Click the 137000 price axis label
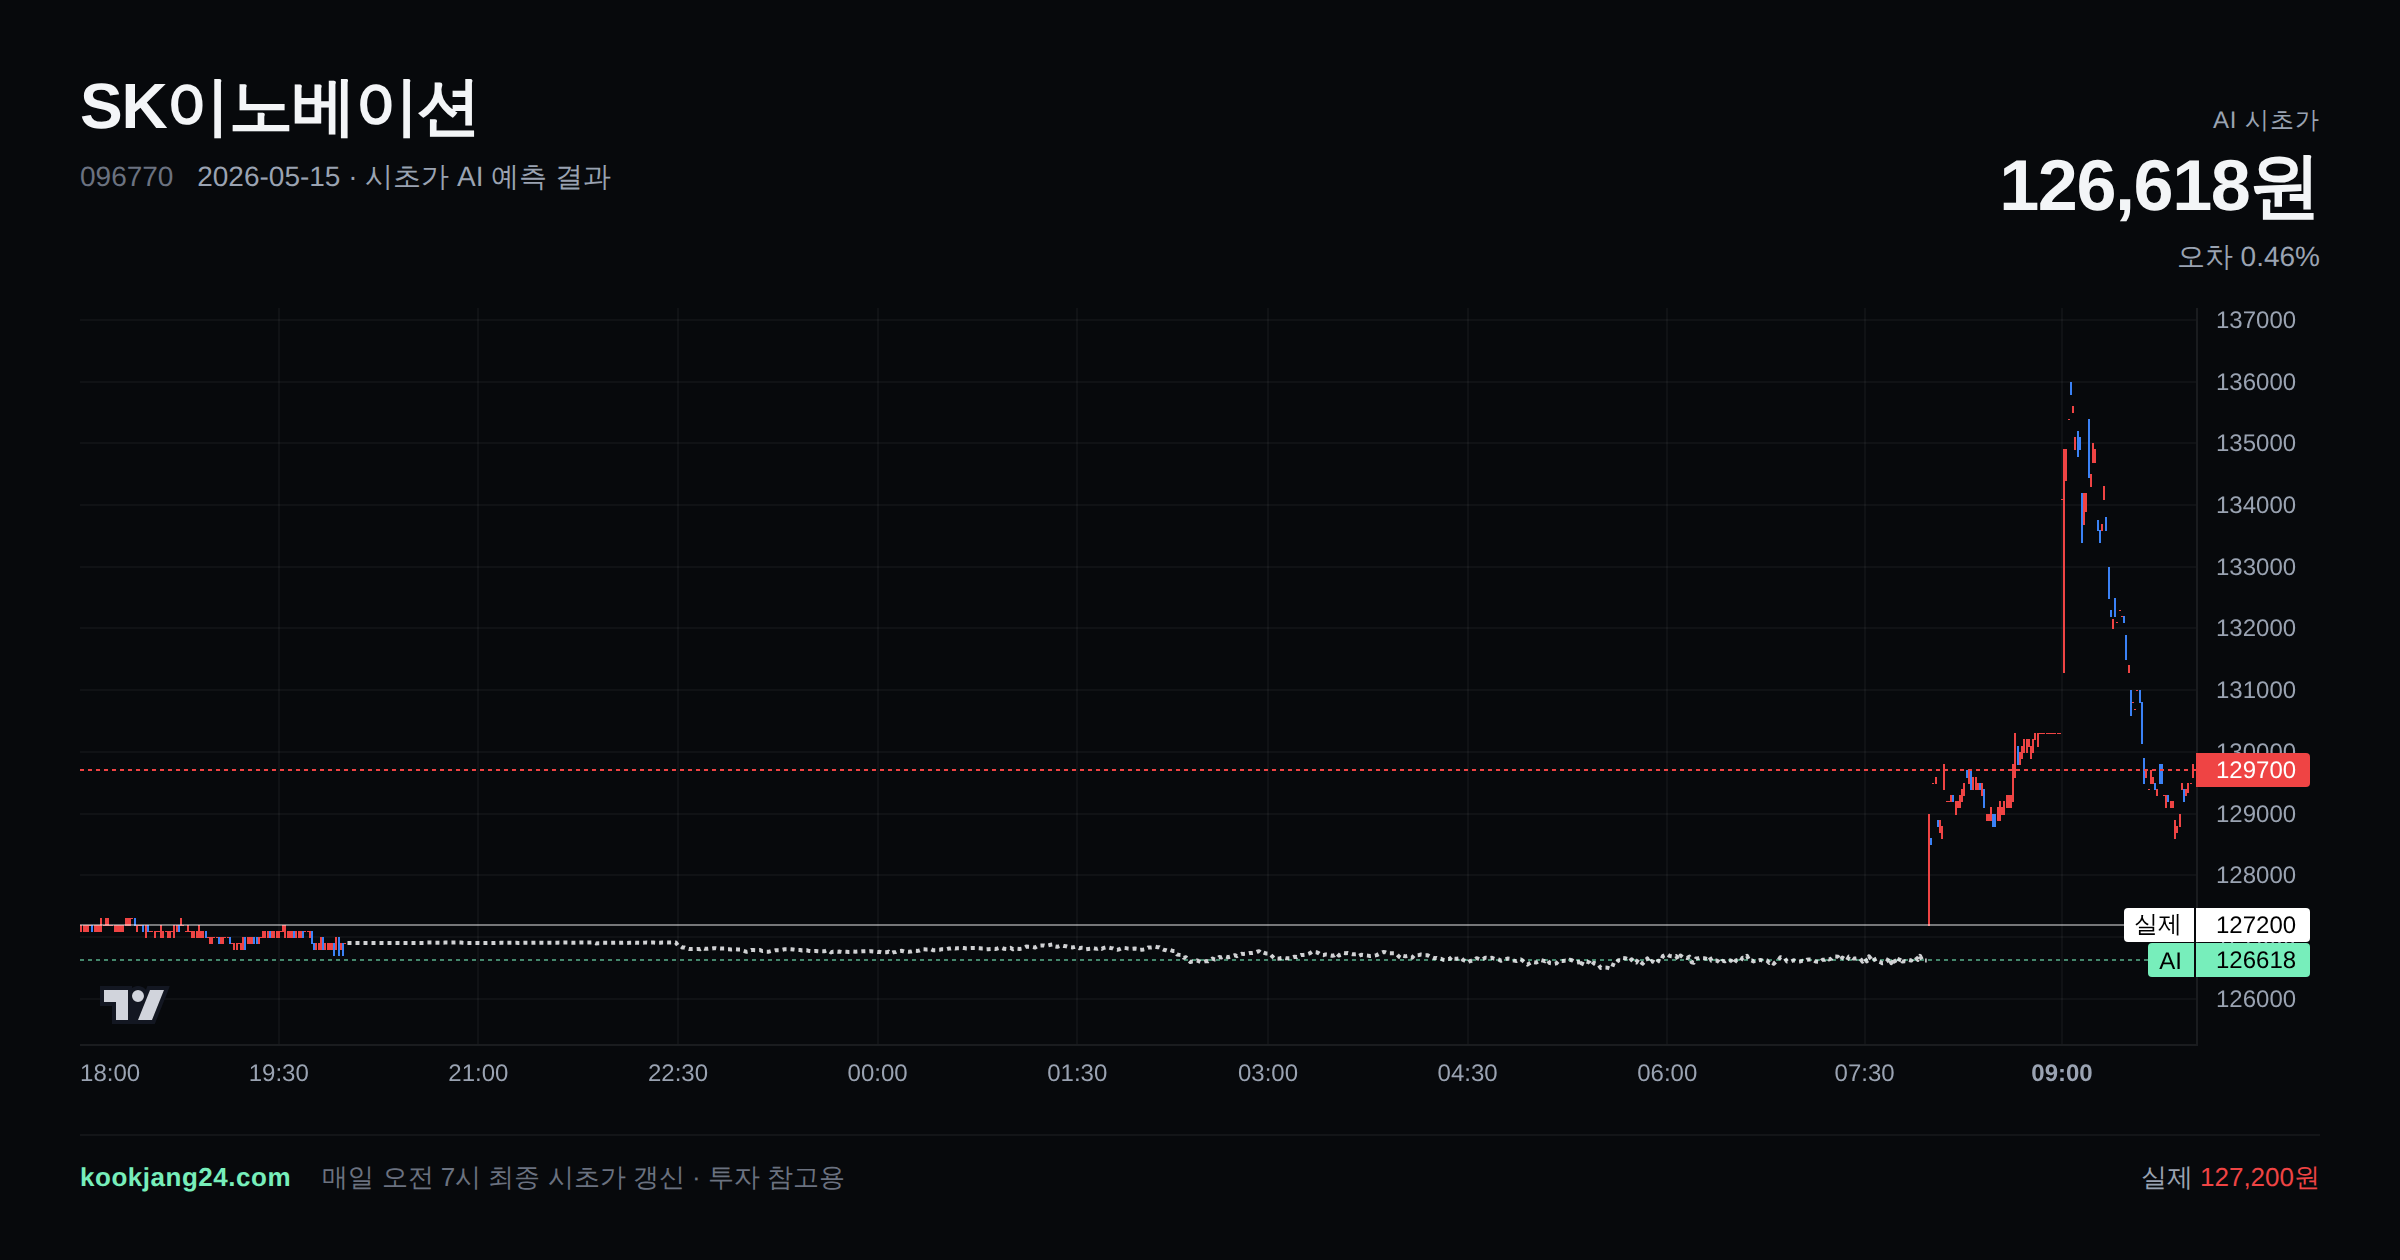This screenshot has height=1260, width=2400. 2255,320
